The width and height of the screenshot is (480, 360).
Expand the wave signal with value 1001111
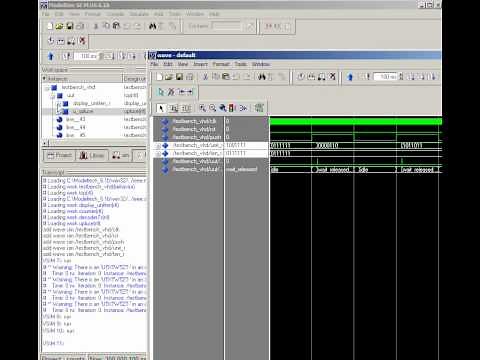click(157, 146)
